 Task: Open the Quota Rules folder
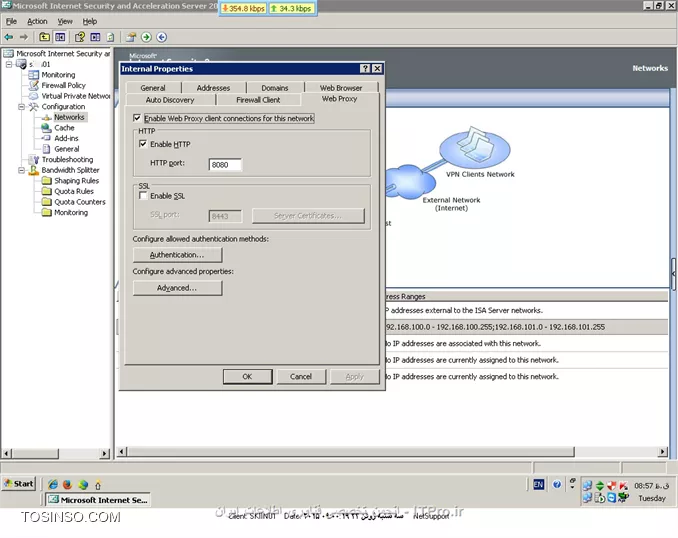tap(74, 191)
